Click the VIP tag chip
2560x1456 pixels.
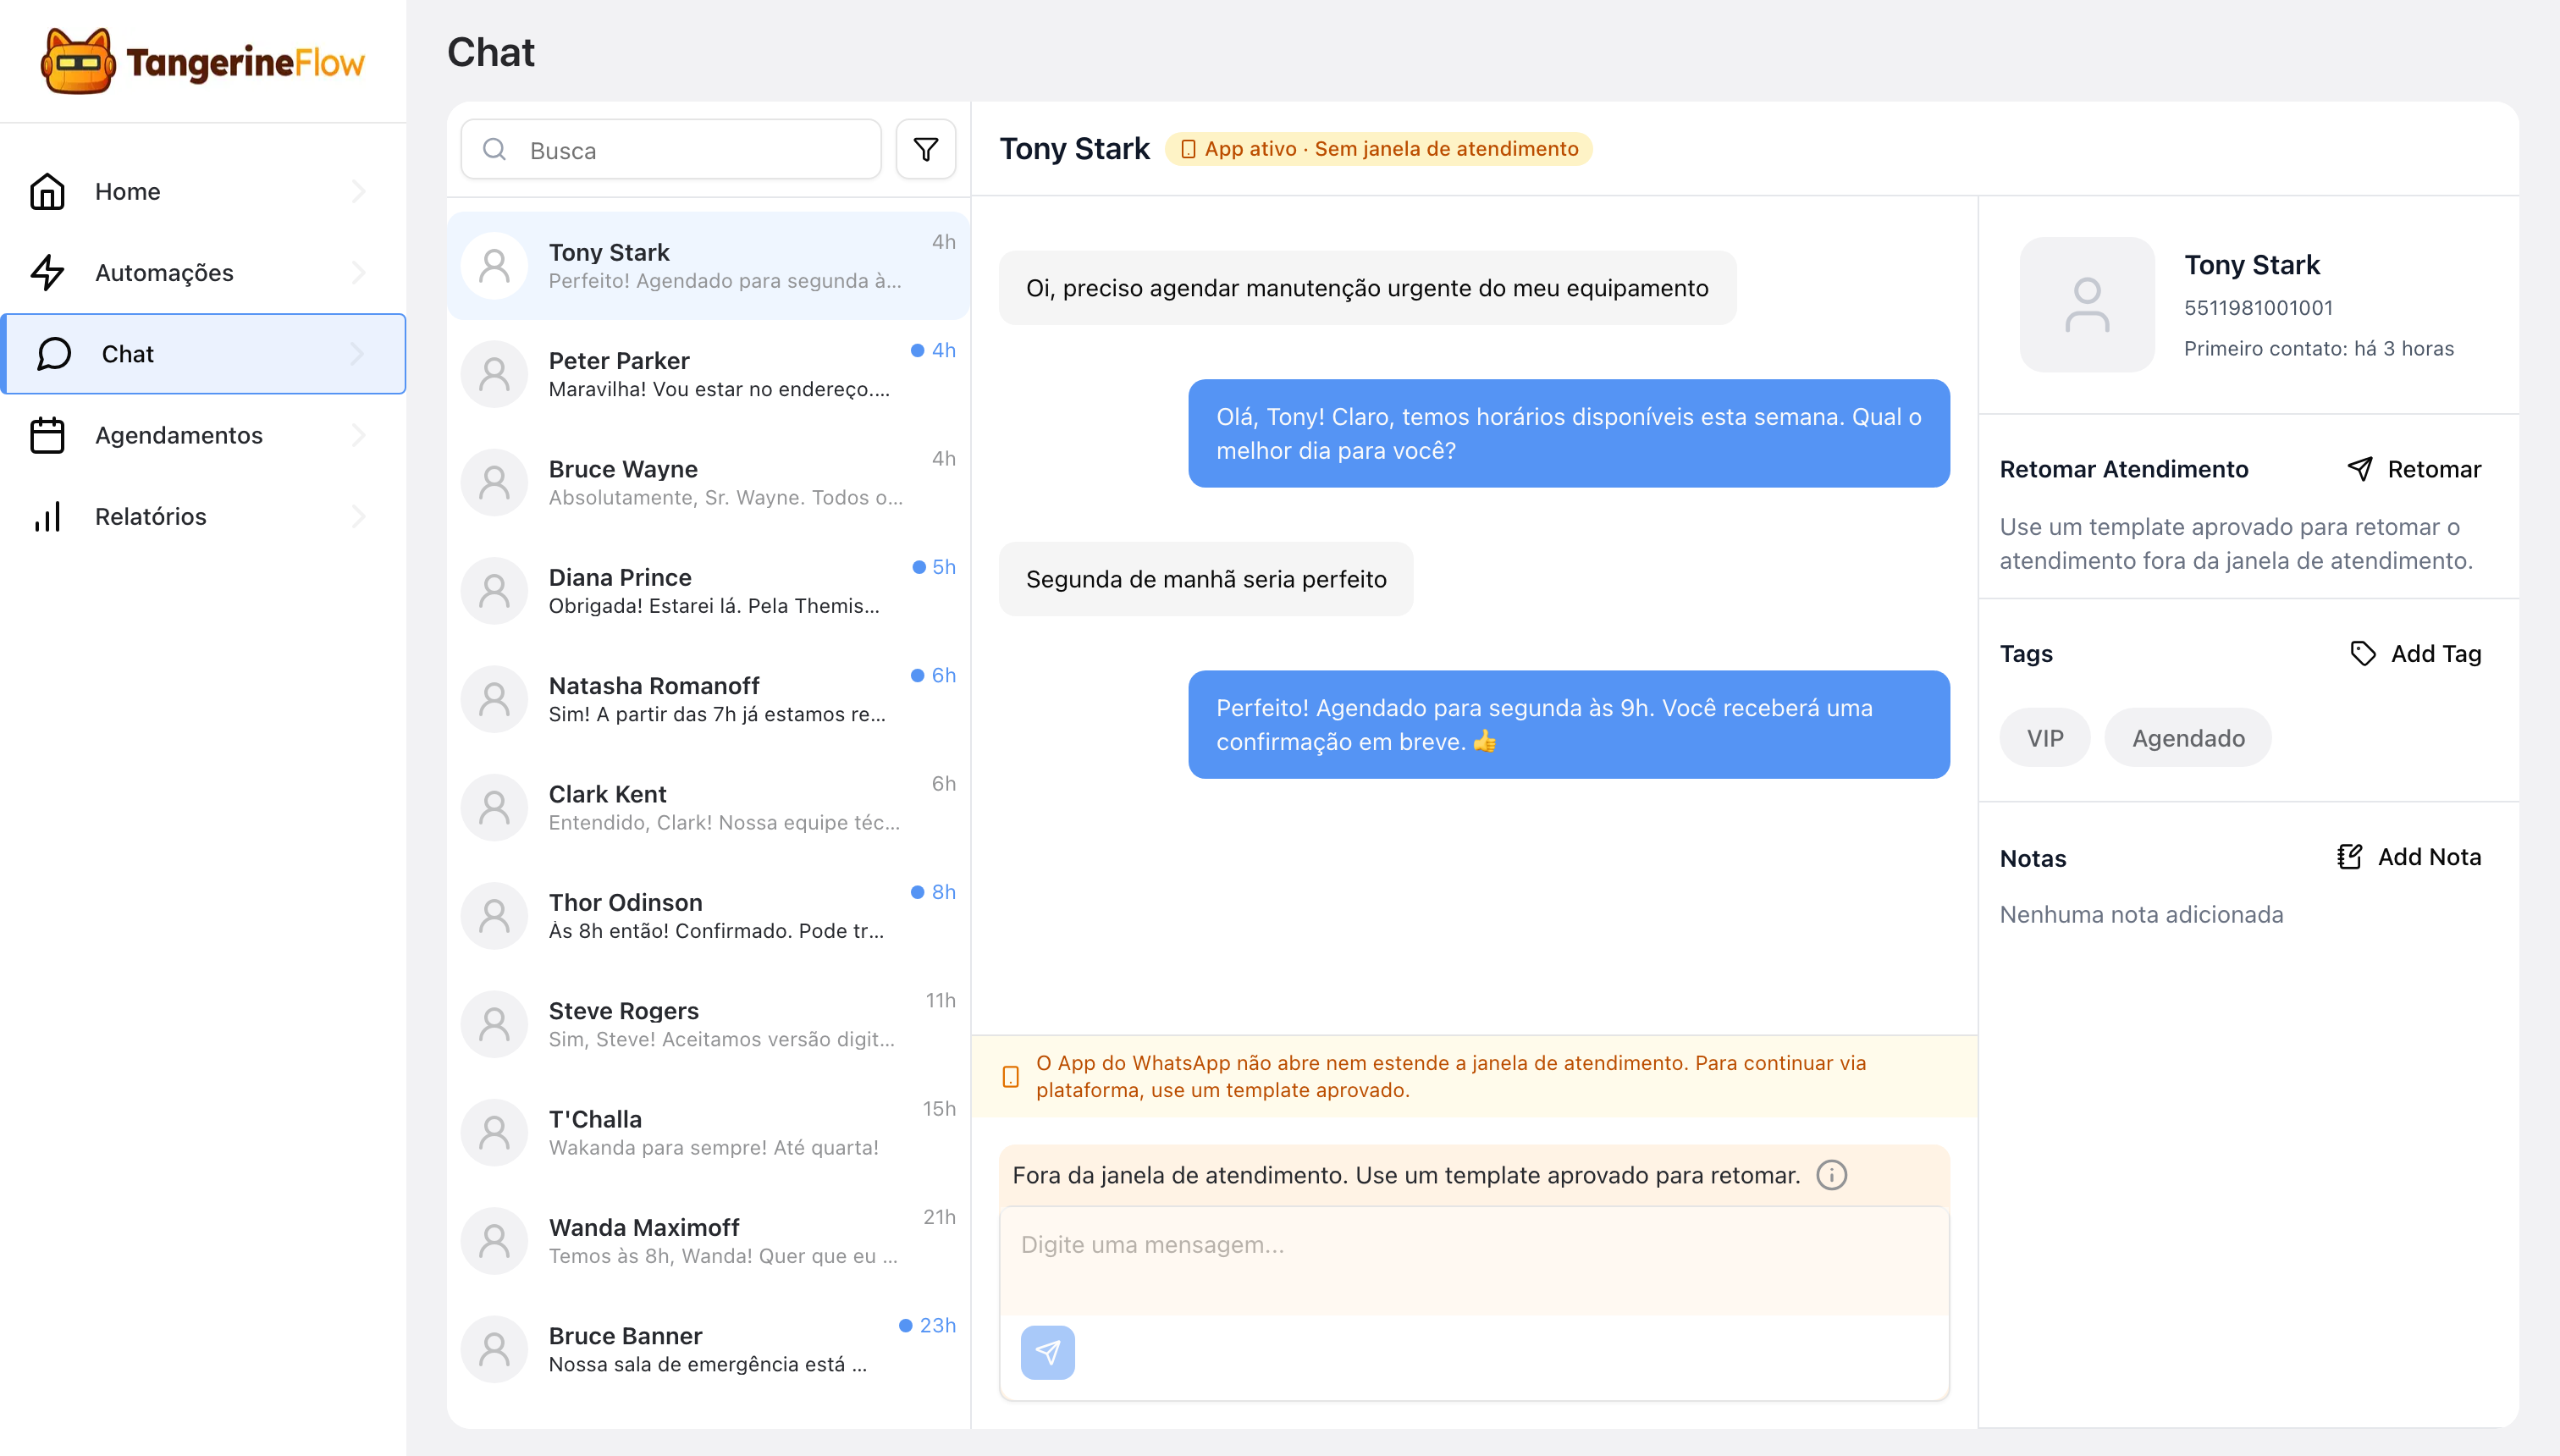tap(2045, 738)
